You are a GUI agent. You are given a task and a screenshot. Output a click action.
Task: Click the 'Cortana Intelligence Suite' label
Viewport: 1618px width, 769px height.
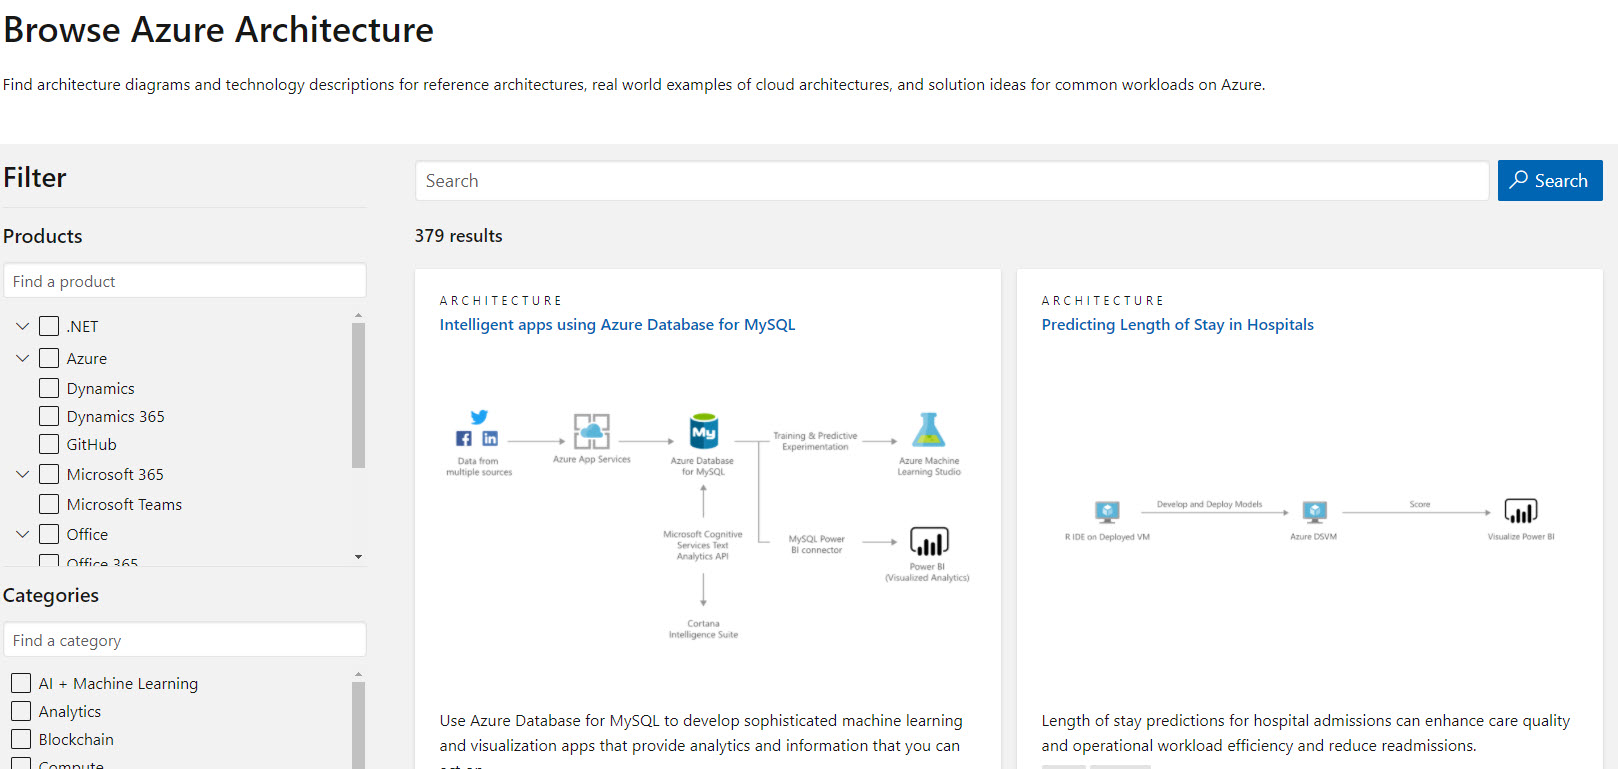click(x=703, y=629)
